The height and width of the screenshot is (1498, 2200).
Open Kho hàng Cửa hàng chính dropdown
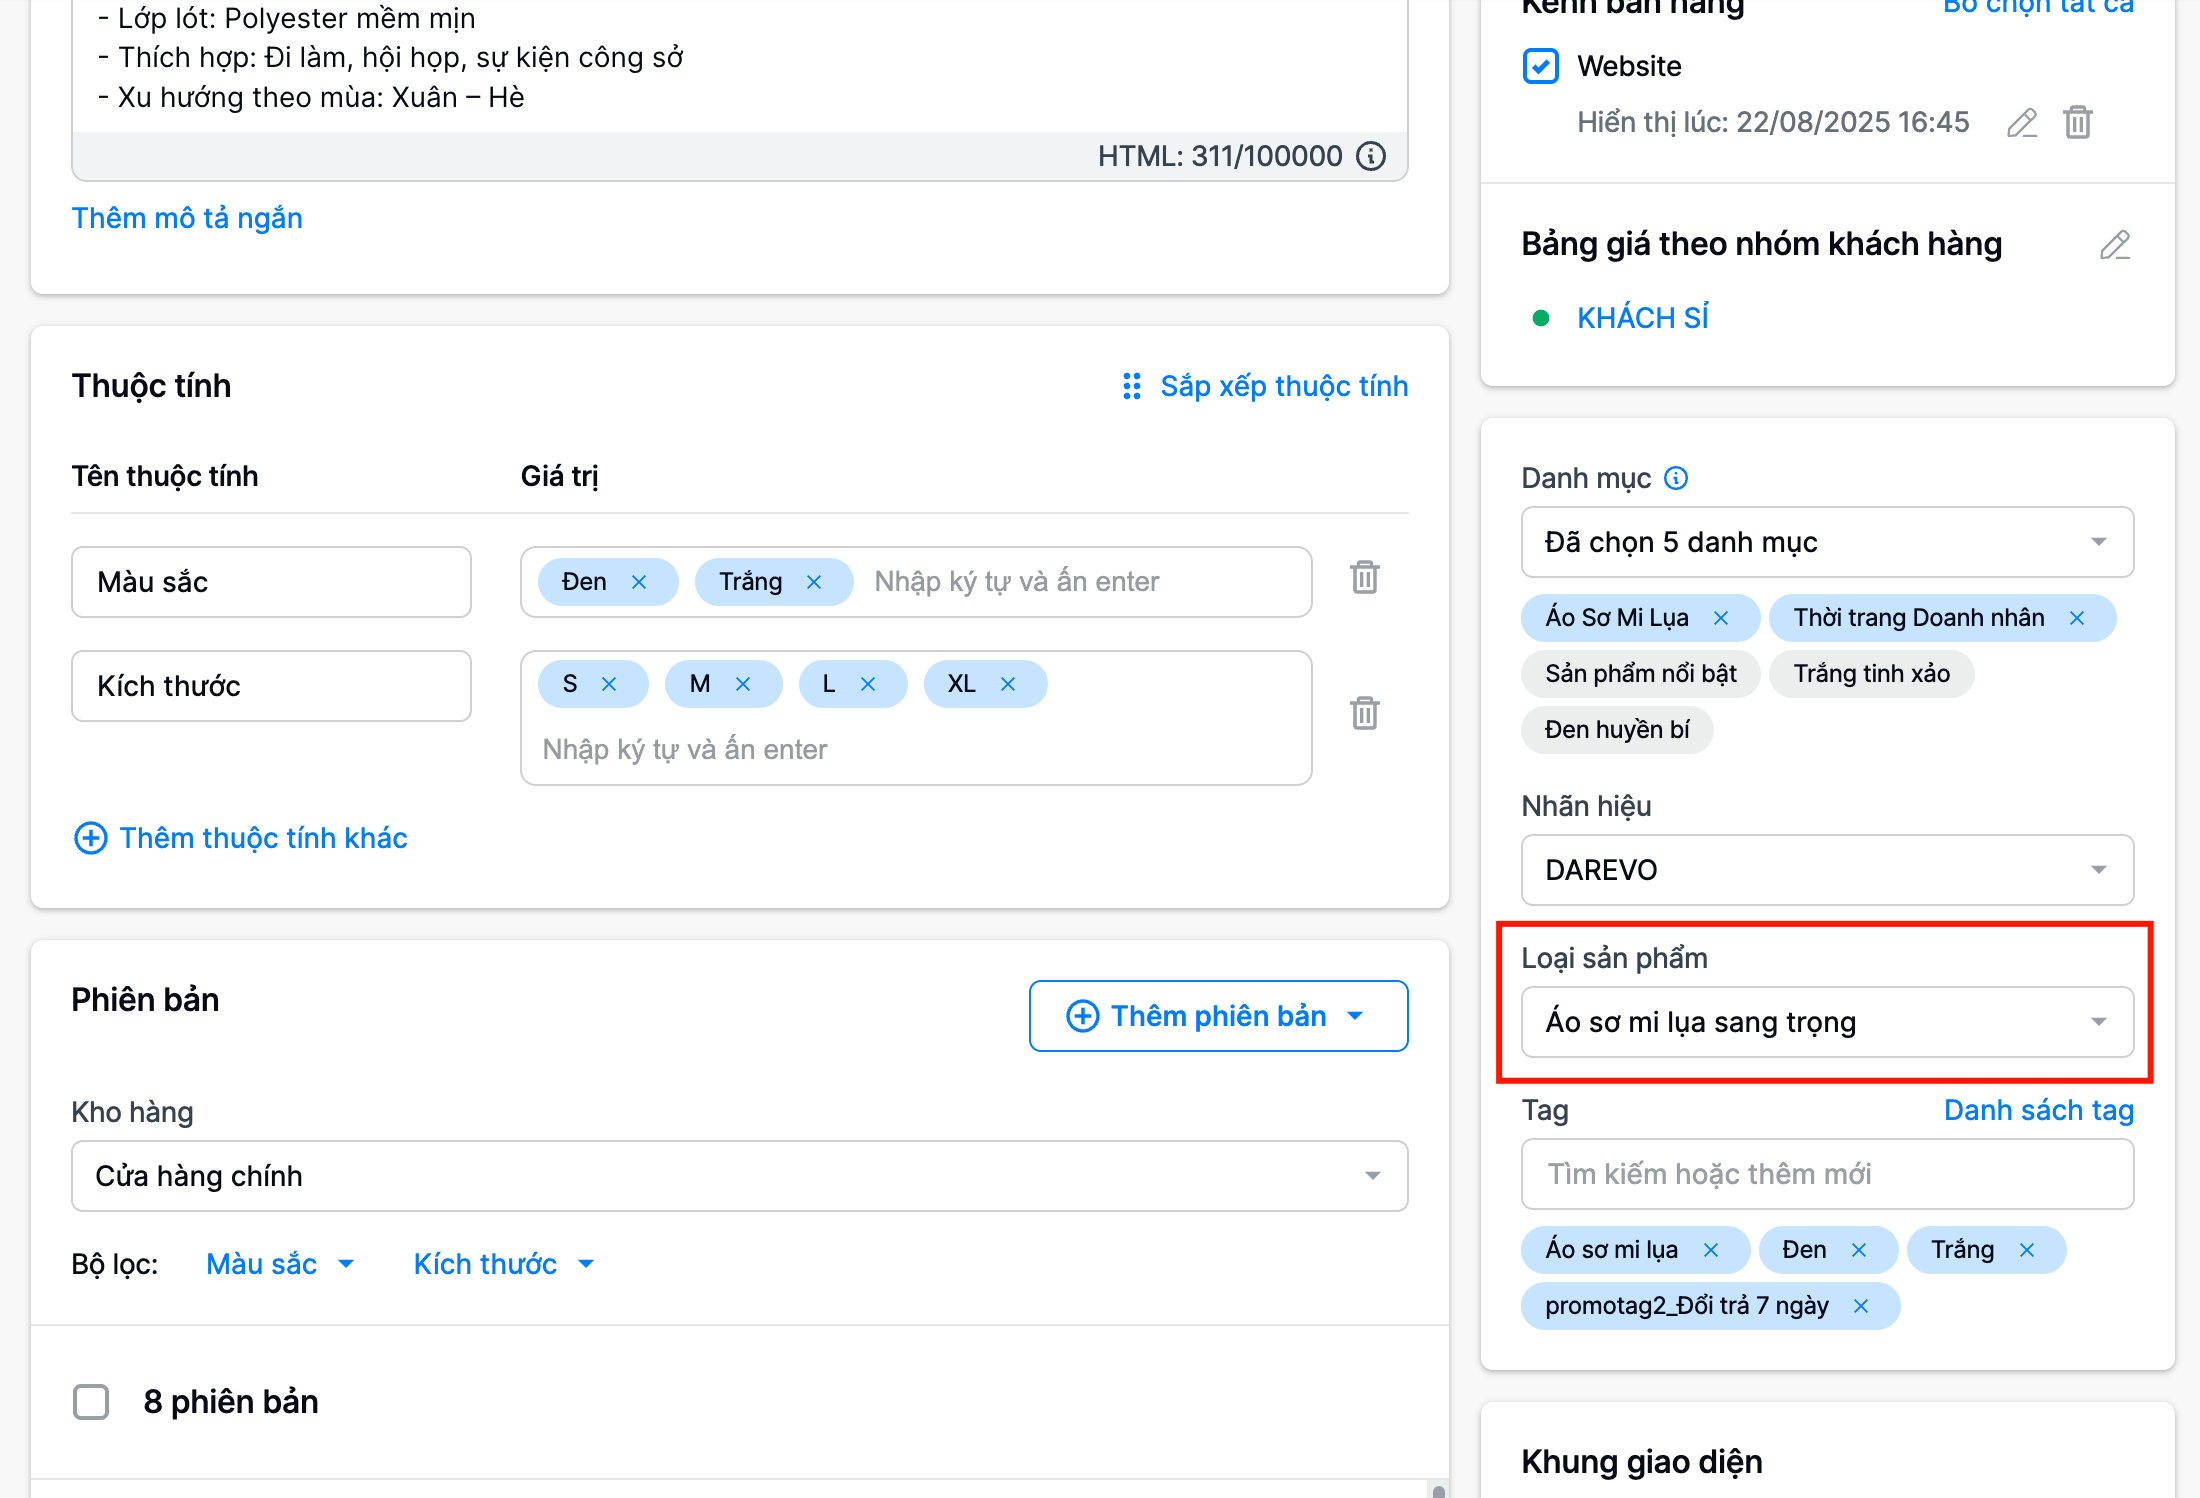(x=739, y=1176)
